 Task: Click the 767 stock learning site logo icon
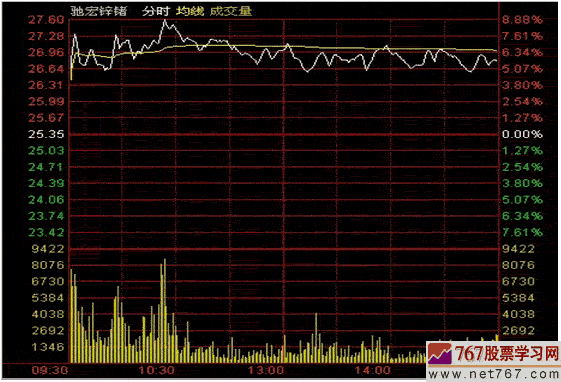pos(440,354)
